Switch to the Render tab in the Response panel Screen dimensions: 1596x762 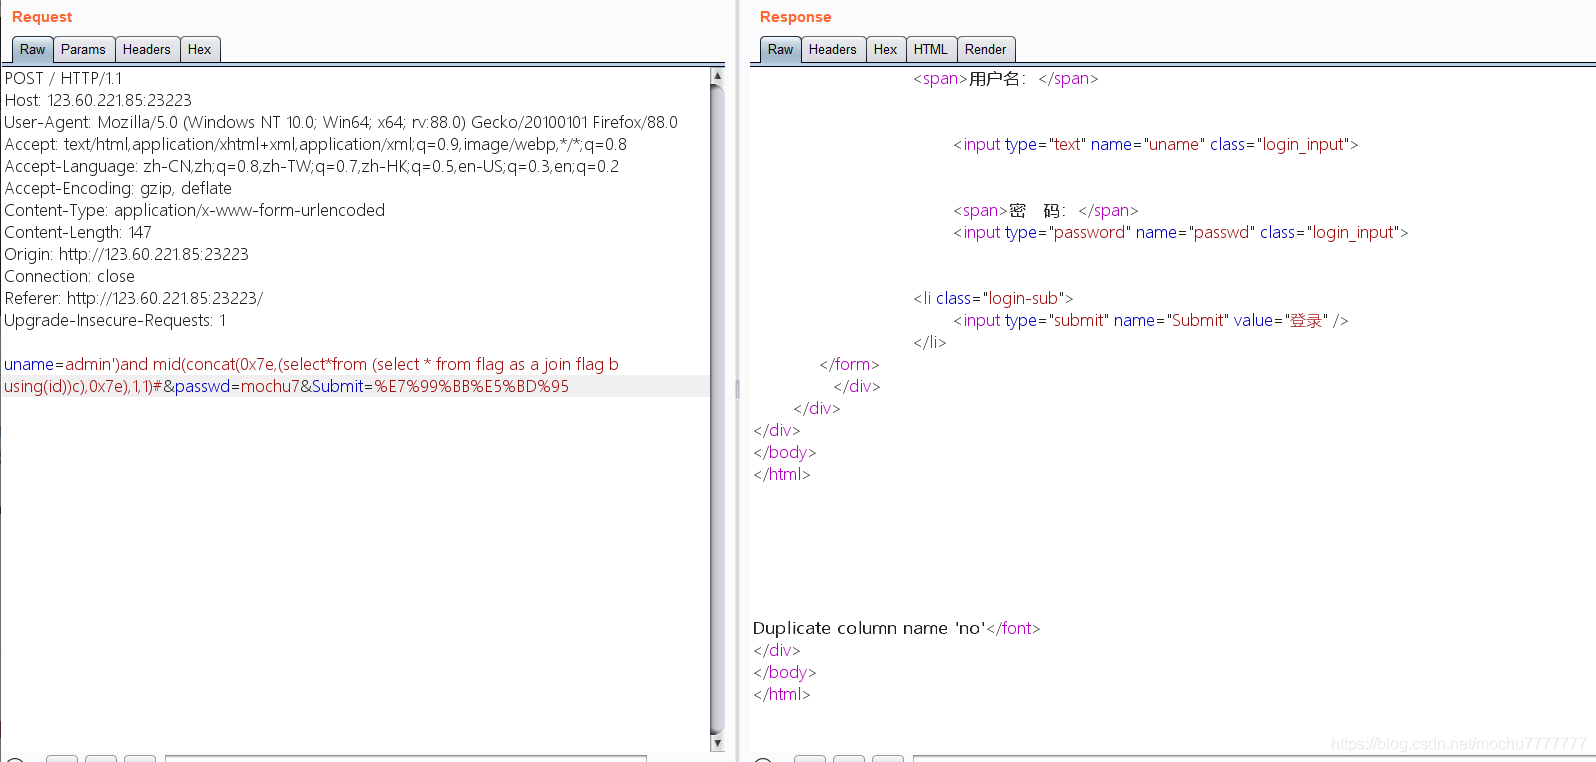986,49
